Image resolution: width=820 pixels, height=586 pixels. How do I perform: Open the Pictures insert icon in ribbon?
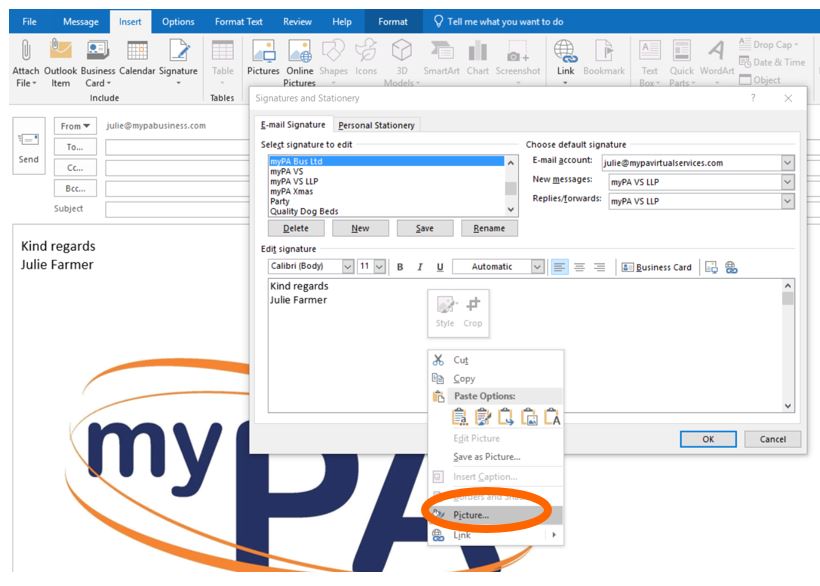[x=264, y=51]
